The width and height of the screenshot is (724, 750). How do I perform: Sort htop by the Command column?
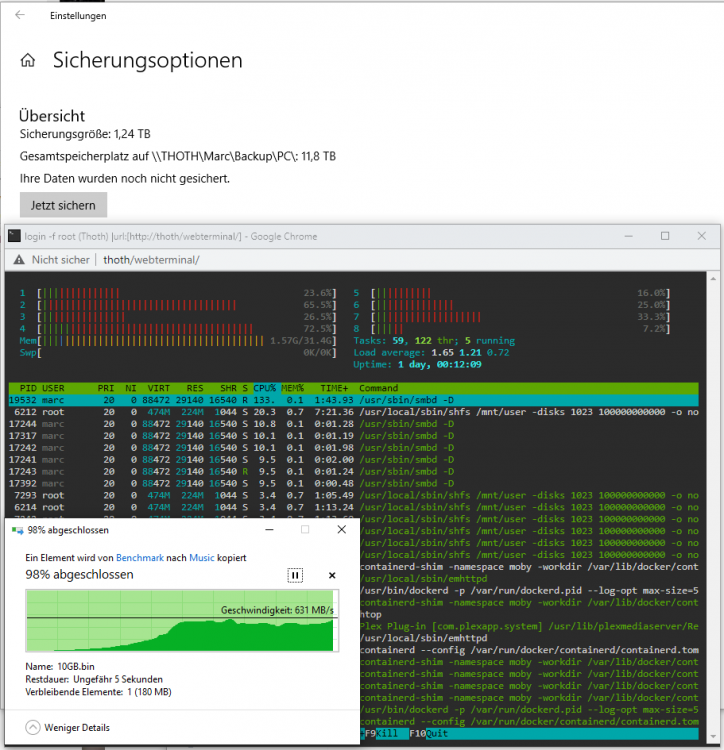pyautogui.click(x=378, y=388)
